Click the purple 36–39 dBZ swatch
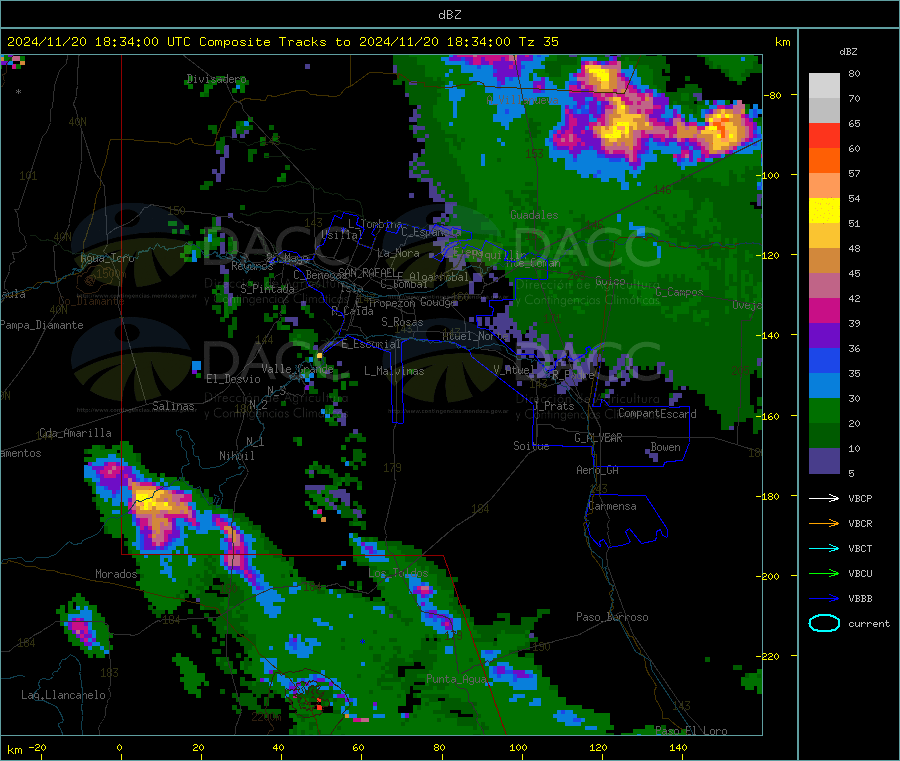The height and width of the screenshot is (761, 900). 824,336
